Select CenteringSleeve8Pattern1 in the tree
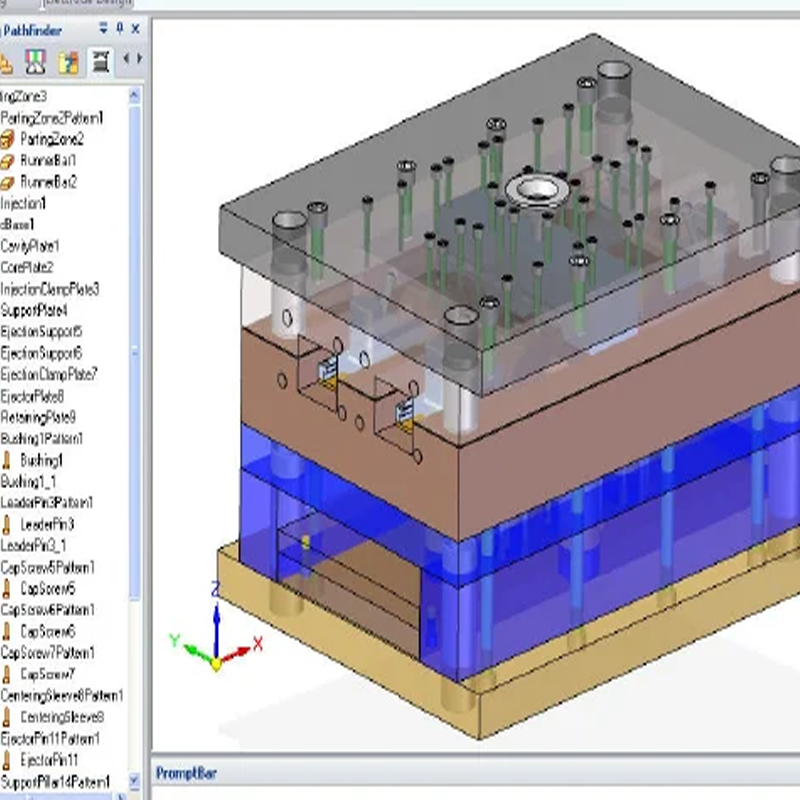This screenshot has width=800, height=800. (x=62, y=696)
